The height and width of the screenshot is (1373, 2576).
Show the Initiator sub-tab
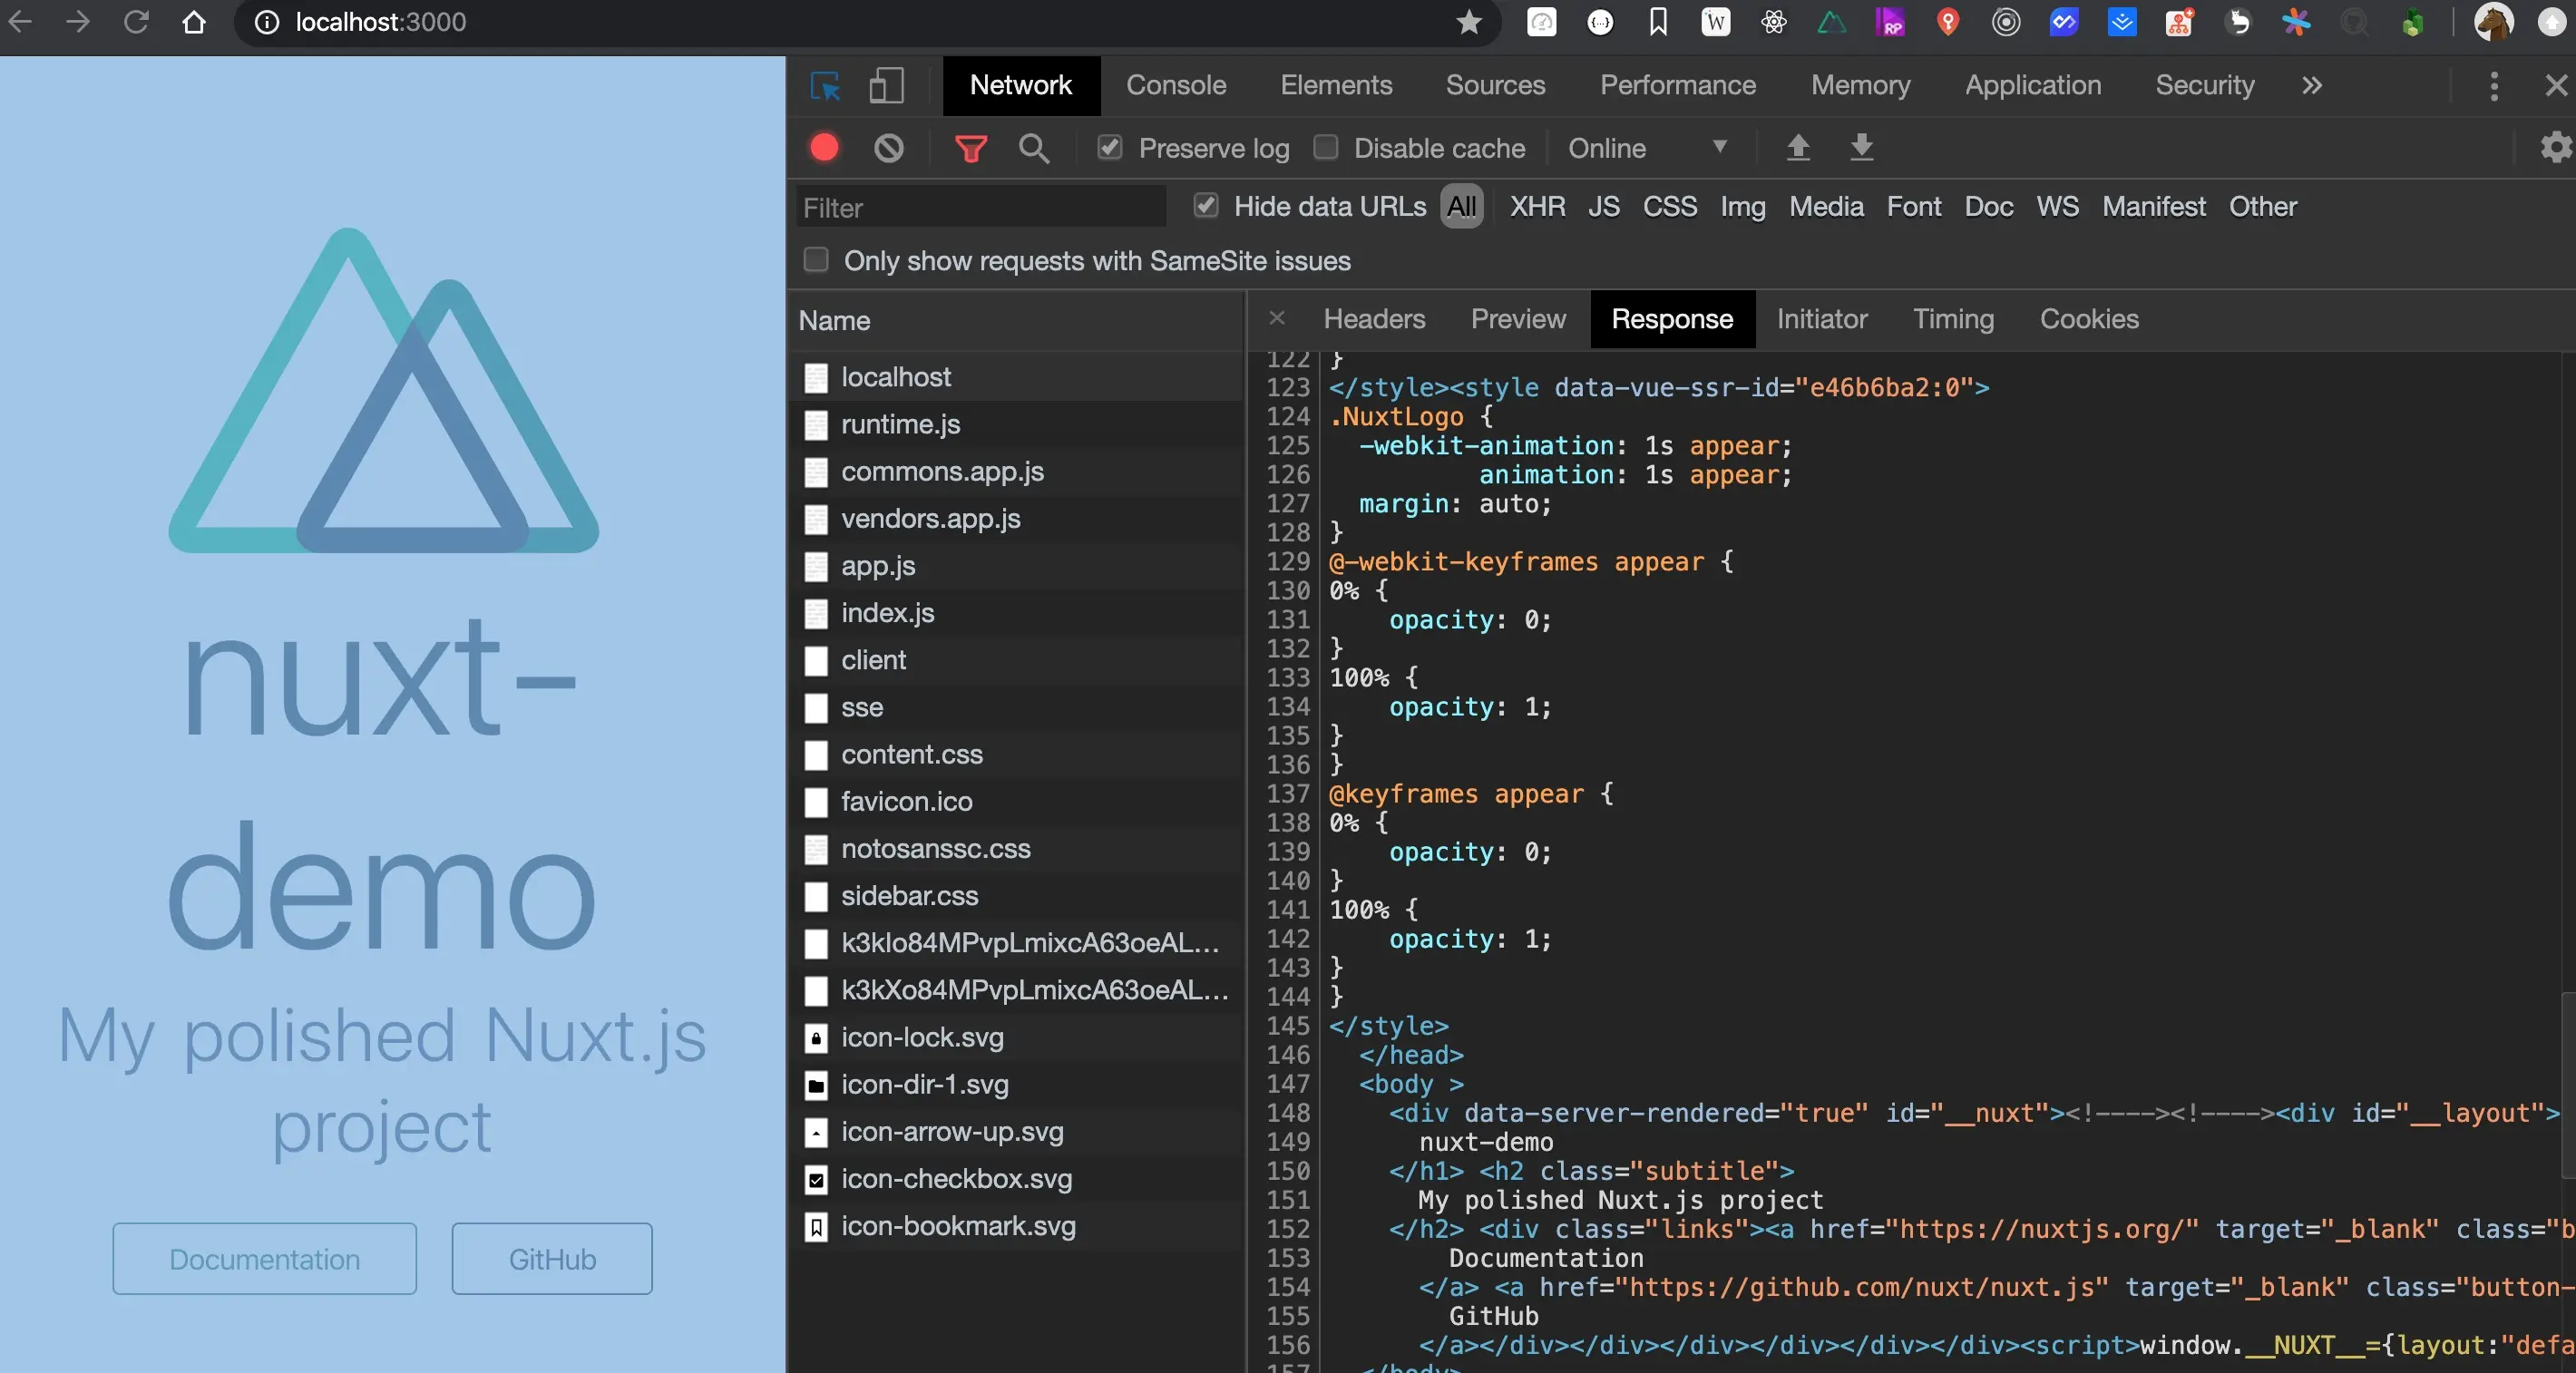(x=1822, y=319)
